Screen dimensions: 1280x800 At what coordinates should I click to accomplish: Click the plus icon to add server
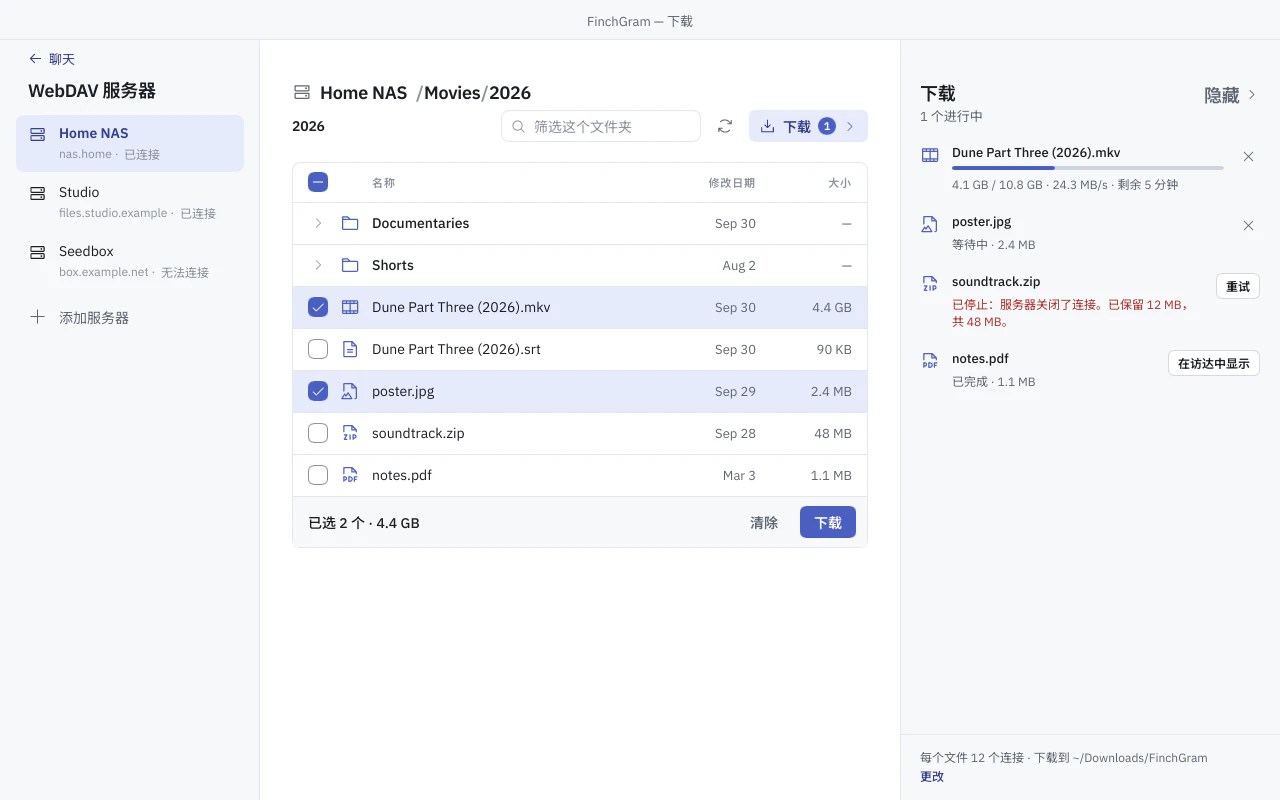(x=38, y=317)
